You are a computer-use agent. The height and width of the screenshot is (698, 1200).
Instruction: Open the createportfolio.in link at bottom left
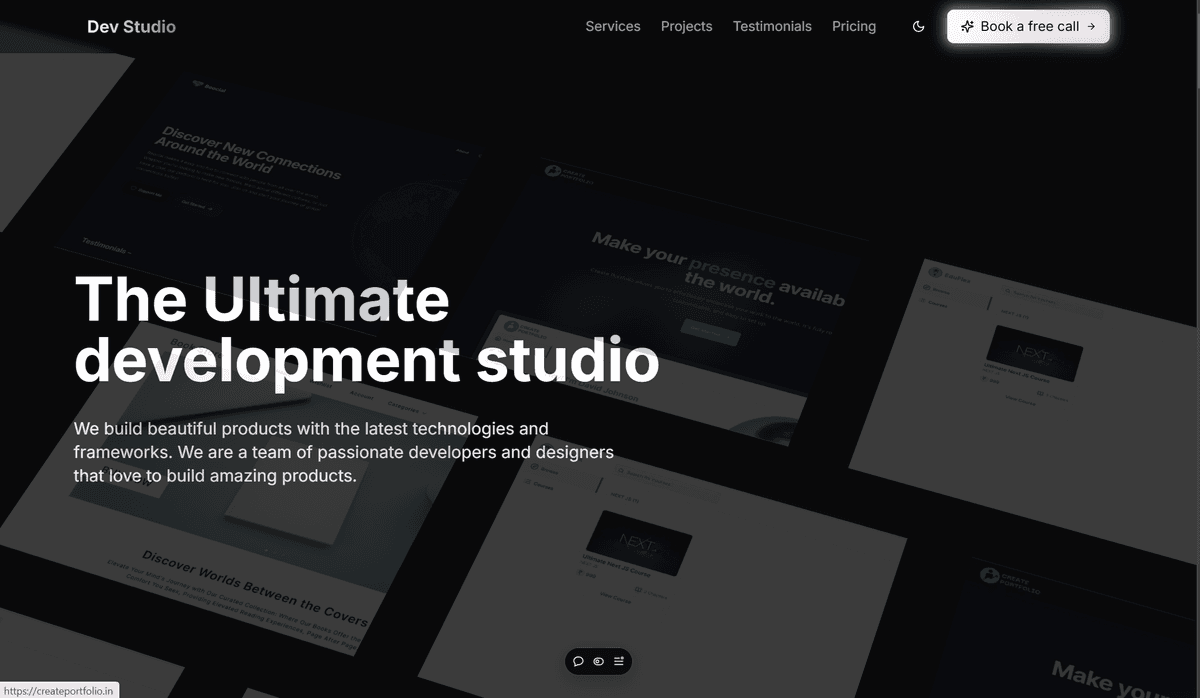click(x=60, y=689)
